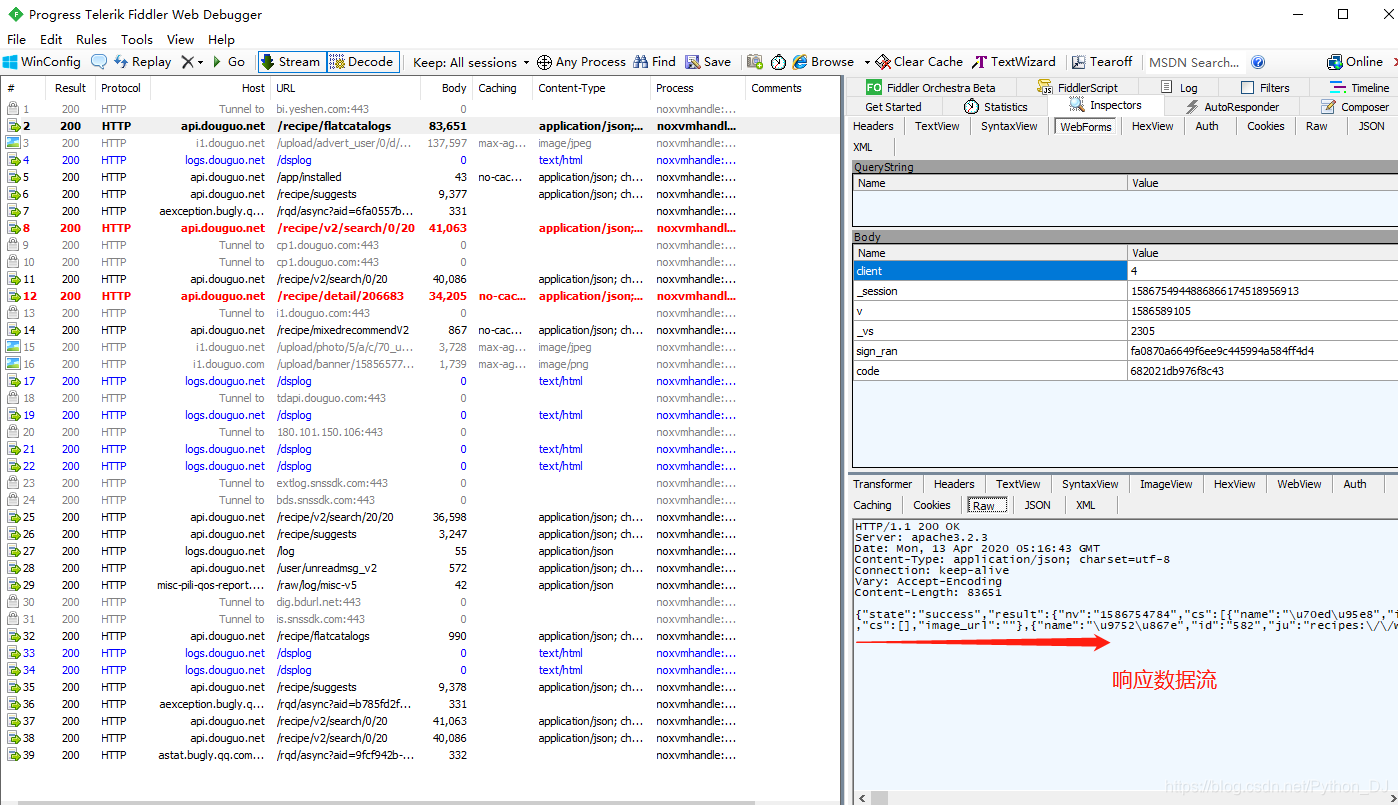Select session 8 /recipe/v2/search/0/20 row
This screenshot has width=1398, height=805.
pos(420,228)
